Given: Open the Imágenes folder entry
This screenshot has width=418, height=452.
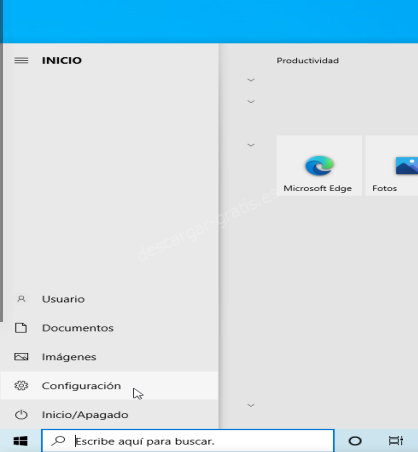Looking at the screenshot, I should tap(109, 357).
